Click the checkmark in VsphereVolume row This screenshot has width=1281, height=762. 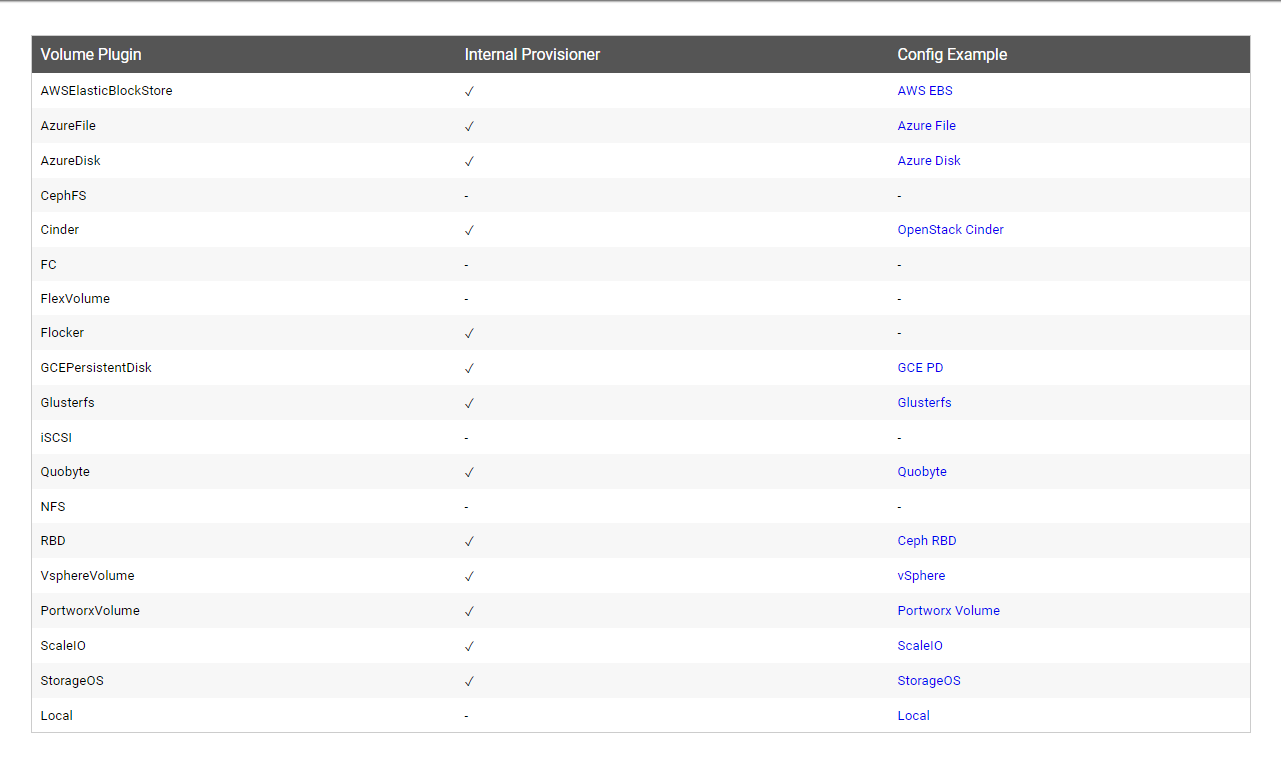click(x=469, y=576)
